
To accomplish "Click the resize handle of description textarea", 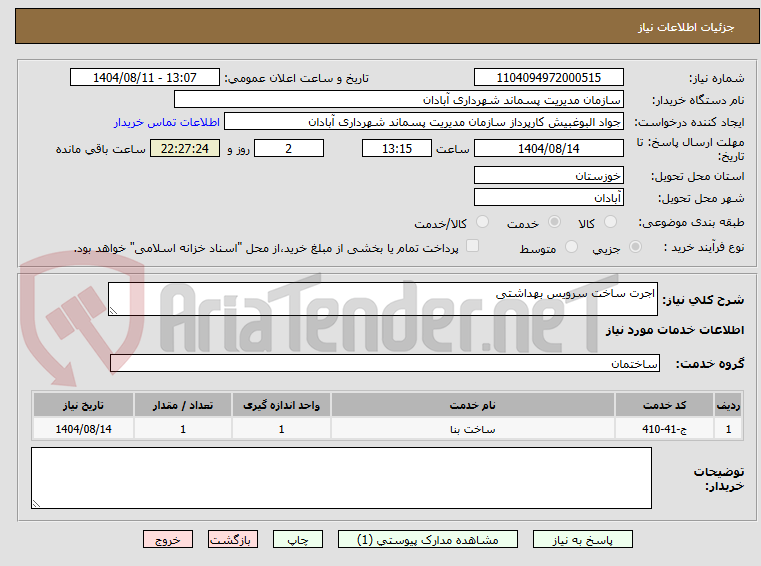I will [113, 311].
